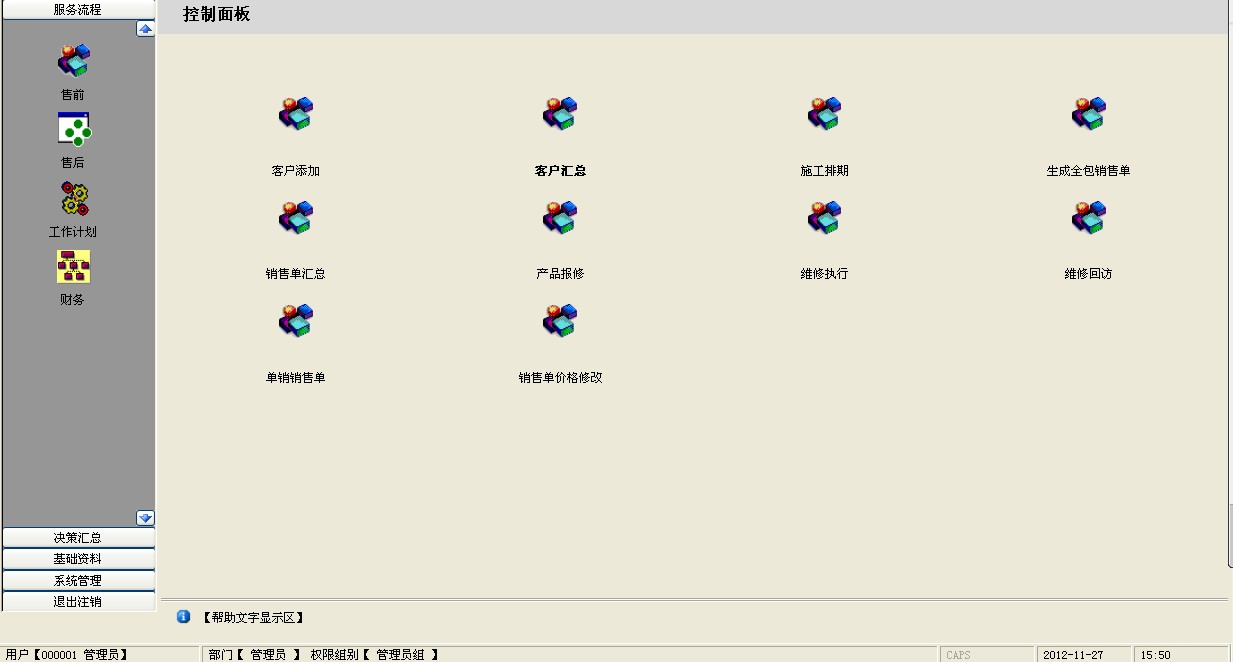Click the 施工排期 icon
This screenshot has width=1233, height=662.
825,113
